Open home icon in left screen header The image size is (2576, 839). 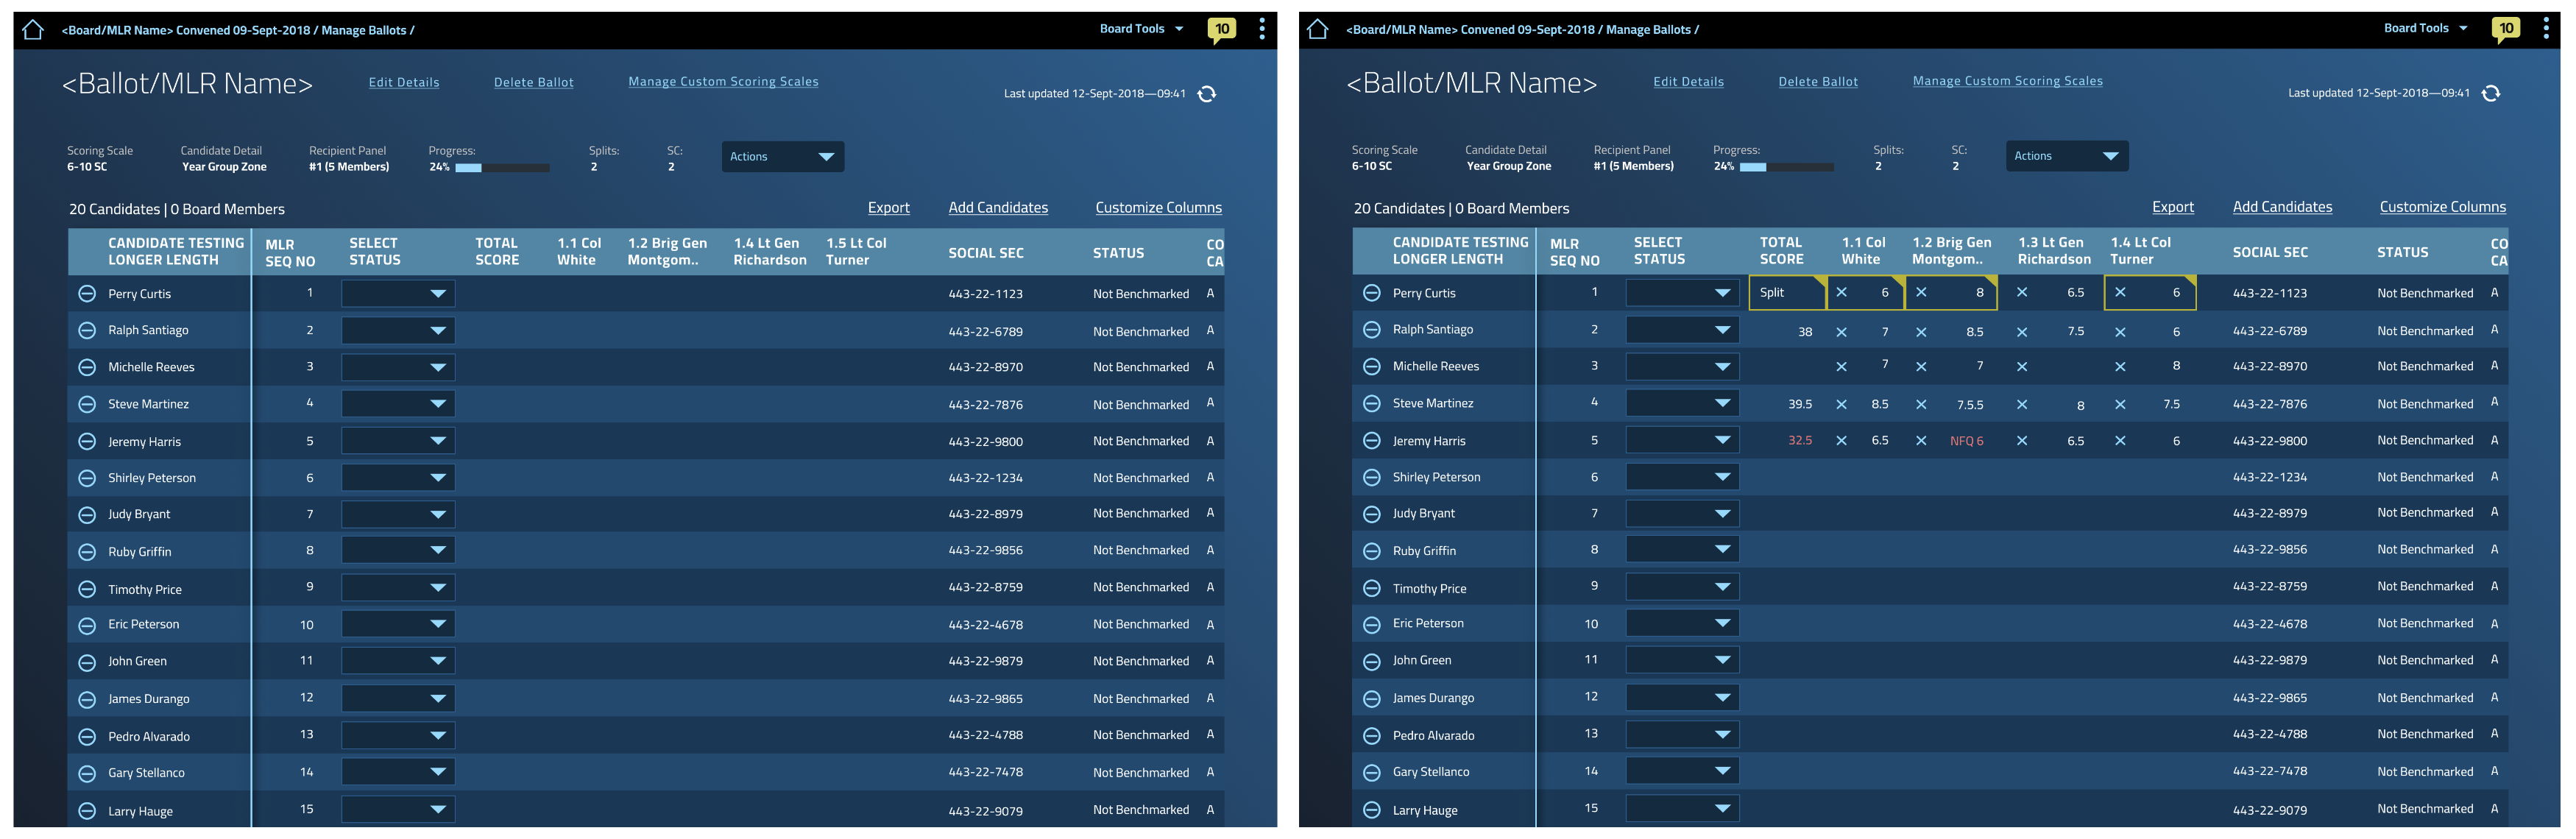click(33, 30)
